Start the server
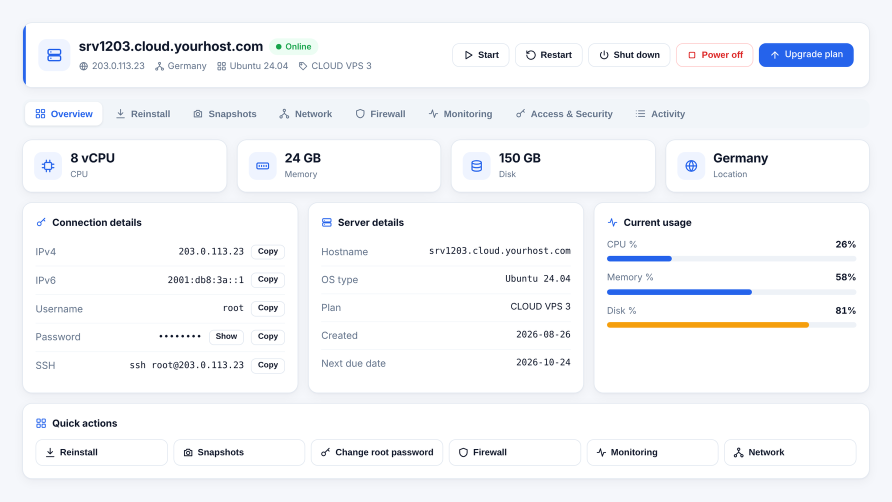892x502 pixels. pyautogui.click(x=481, y=55)
